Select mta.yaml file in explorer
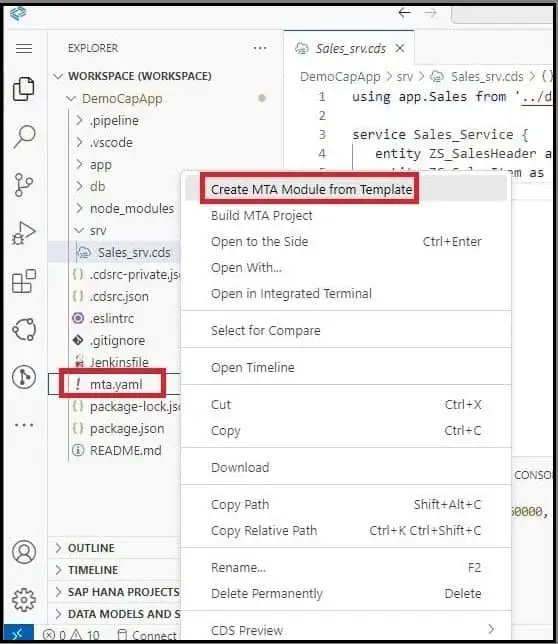Screen dimensions: 558x644 [x=116, y=384]
